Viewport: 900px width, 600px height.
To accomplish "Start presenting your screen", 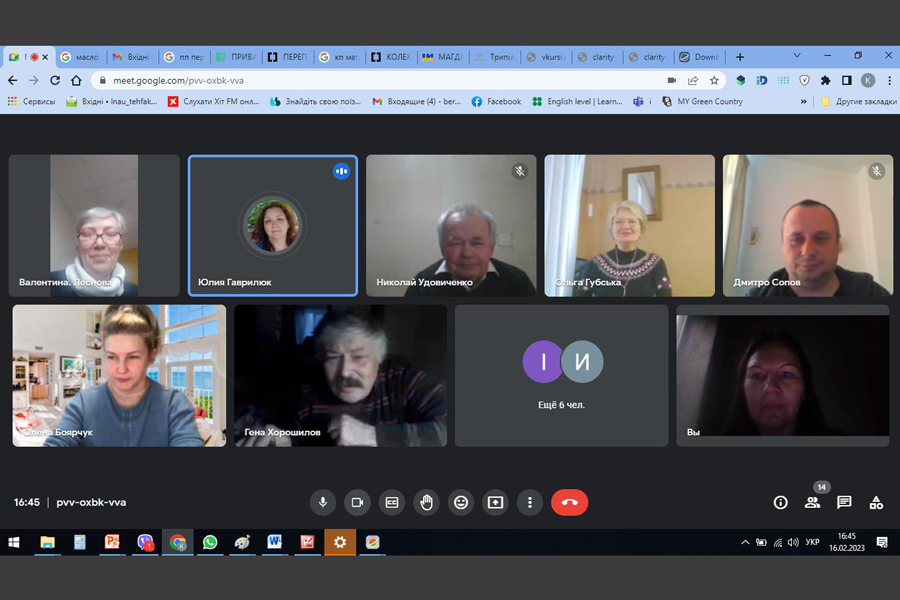I will (x=495, y=502).
